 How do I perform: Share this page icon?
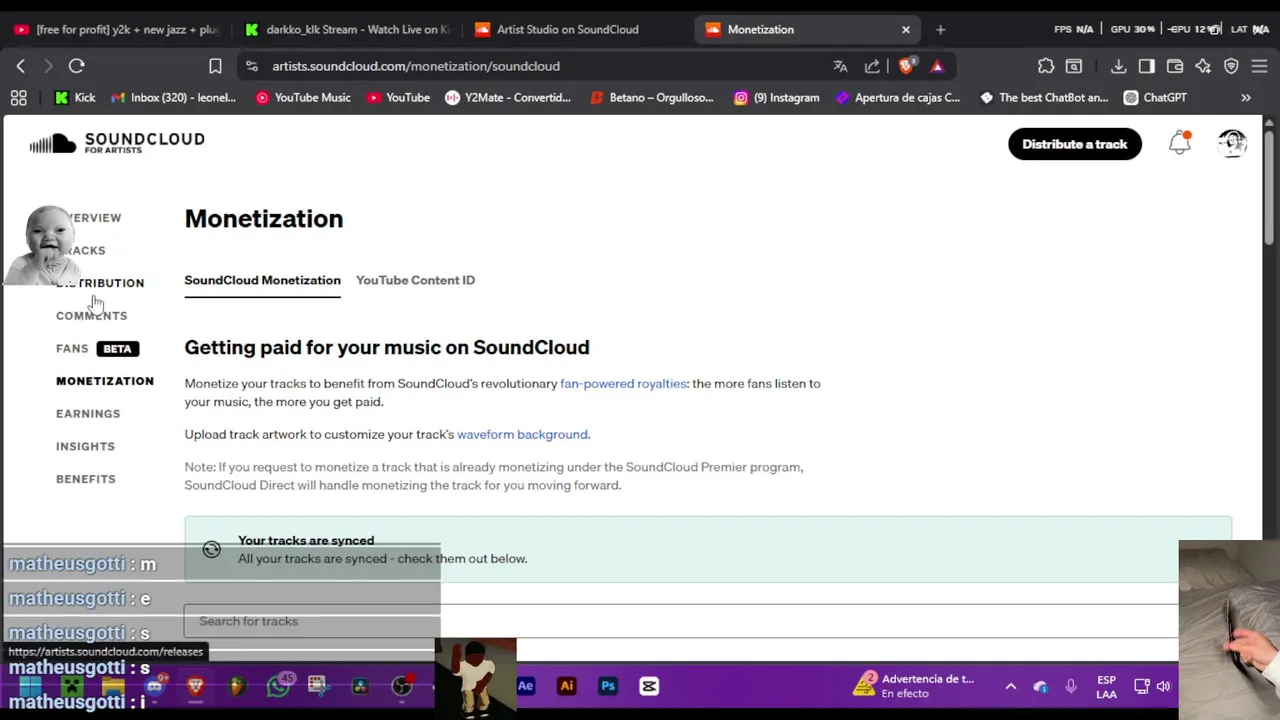tap(872, 66)
